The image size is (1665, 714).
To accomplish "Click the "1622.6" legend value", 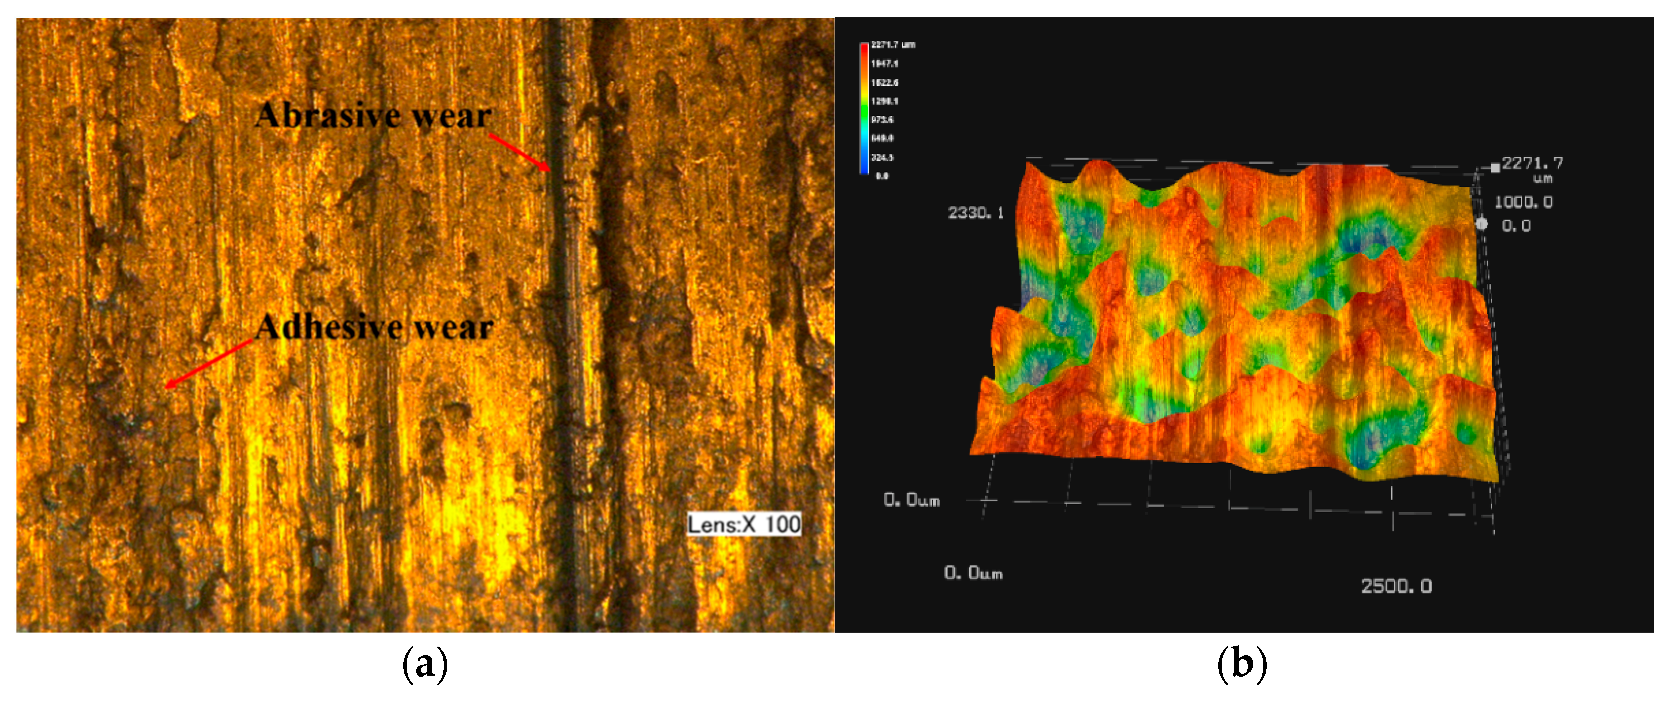I will tap(885, 83).
